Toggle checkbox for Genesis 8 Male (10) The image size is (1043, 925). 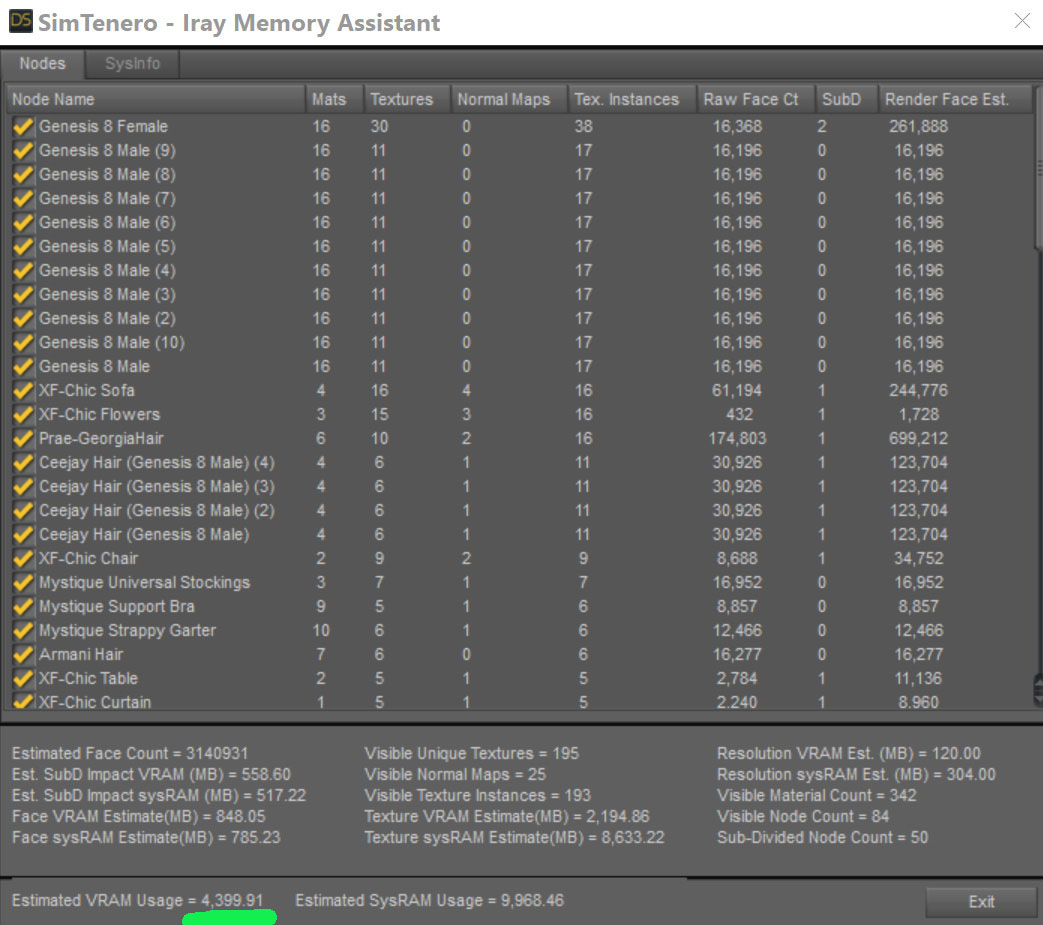click(23, 342)
